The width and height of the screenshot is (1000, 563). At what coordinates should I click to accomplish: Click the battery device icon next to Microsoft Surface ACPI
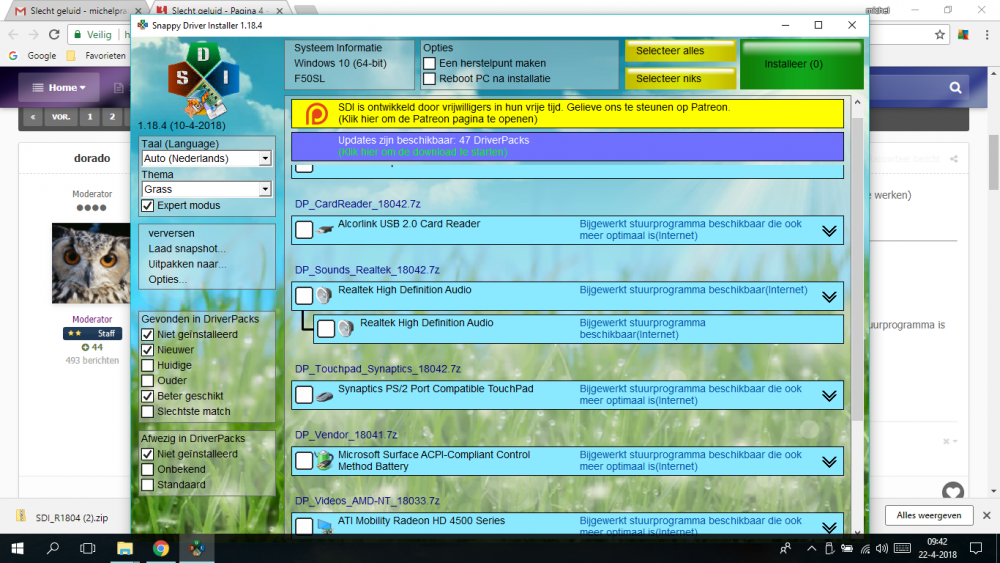(325, 460)
